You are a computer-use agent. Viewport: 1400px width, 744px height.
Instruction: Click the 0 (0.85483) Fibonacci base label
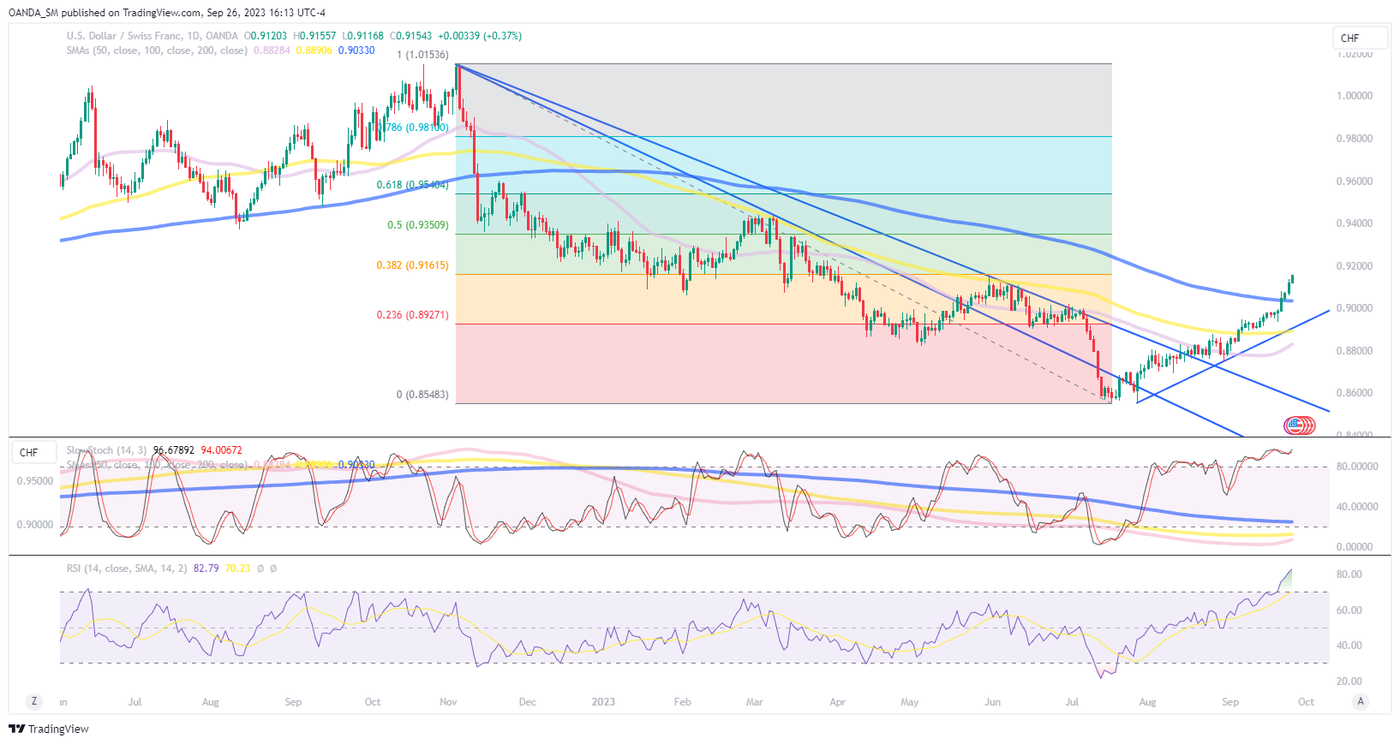click(424, 394)
